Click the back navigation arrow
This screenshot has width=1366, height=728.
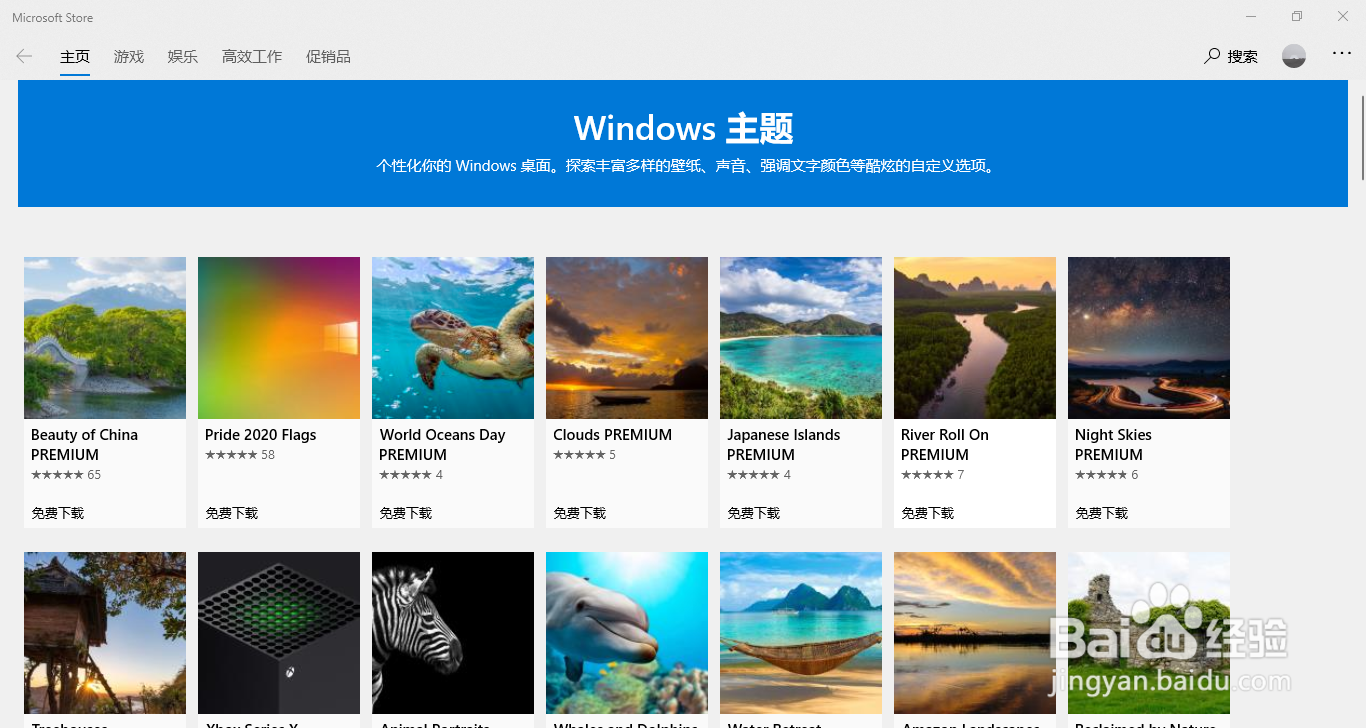[23, 56]
